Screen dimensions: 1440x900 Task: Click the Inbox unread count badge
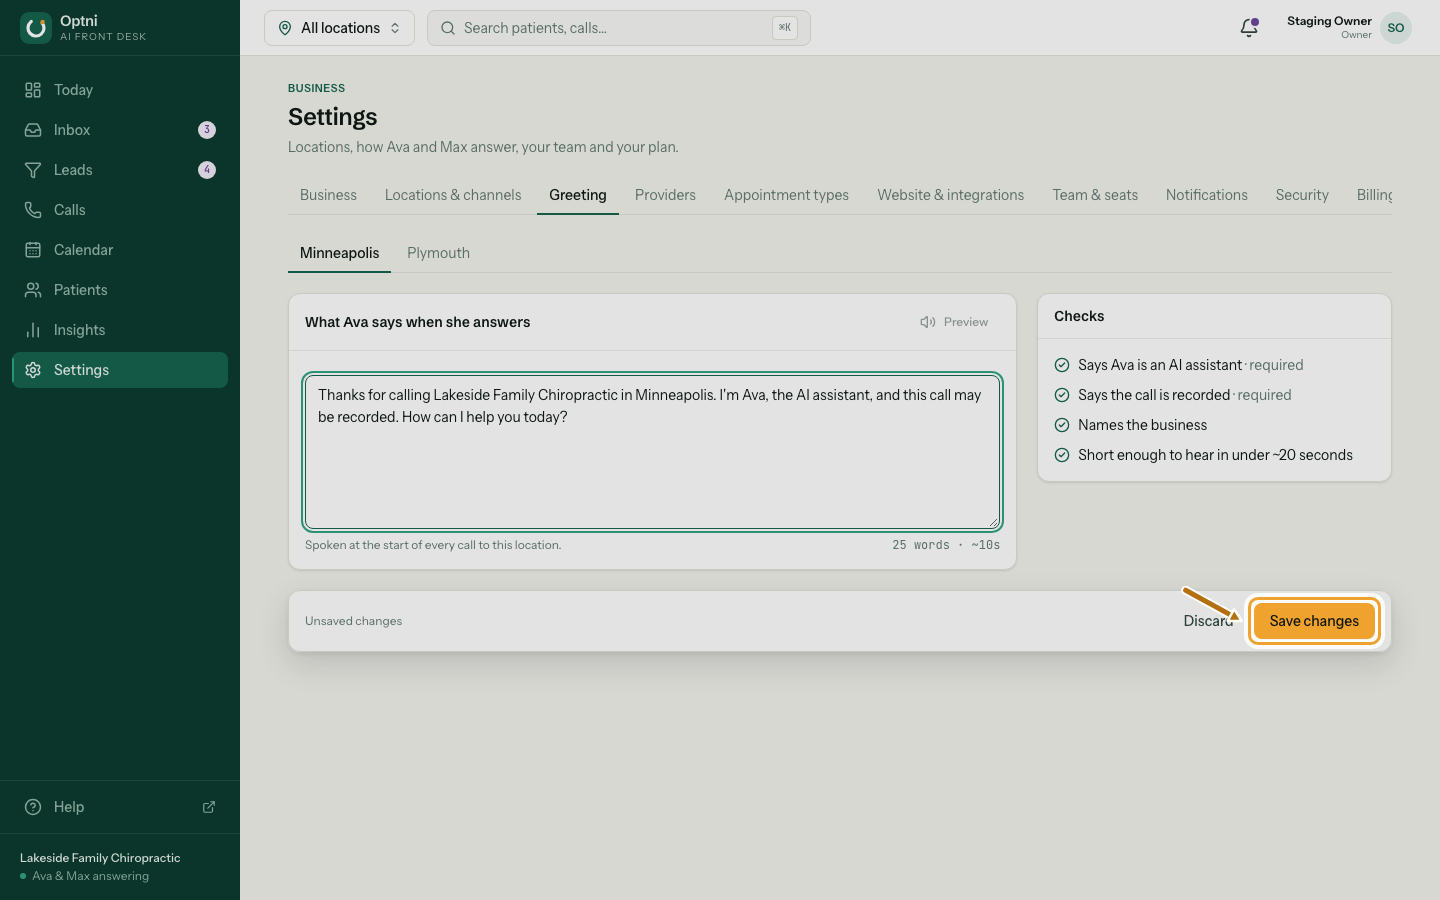tap(207, 130)
